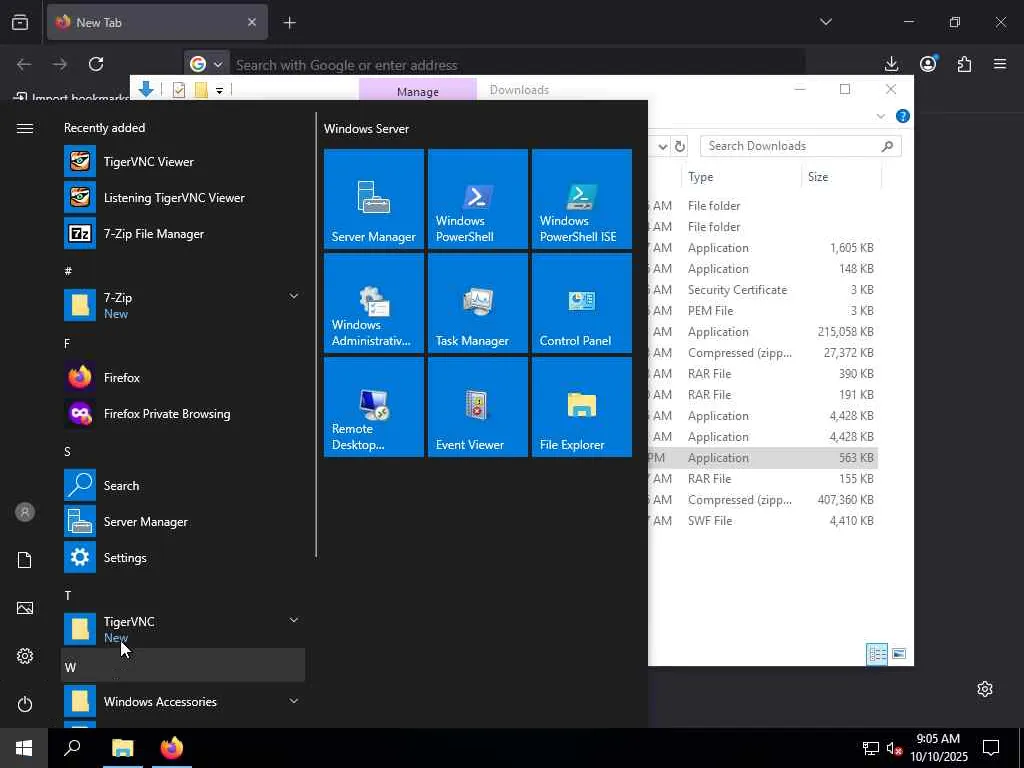Click the Explorer Help icon
The height and width of the screenshot is (768, 1024).
(903, 116)
